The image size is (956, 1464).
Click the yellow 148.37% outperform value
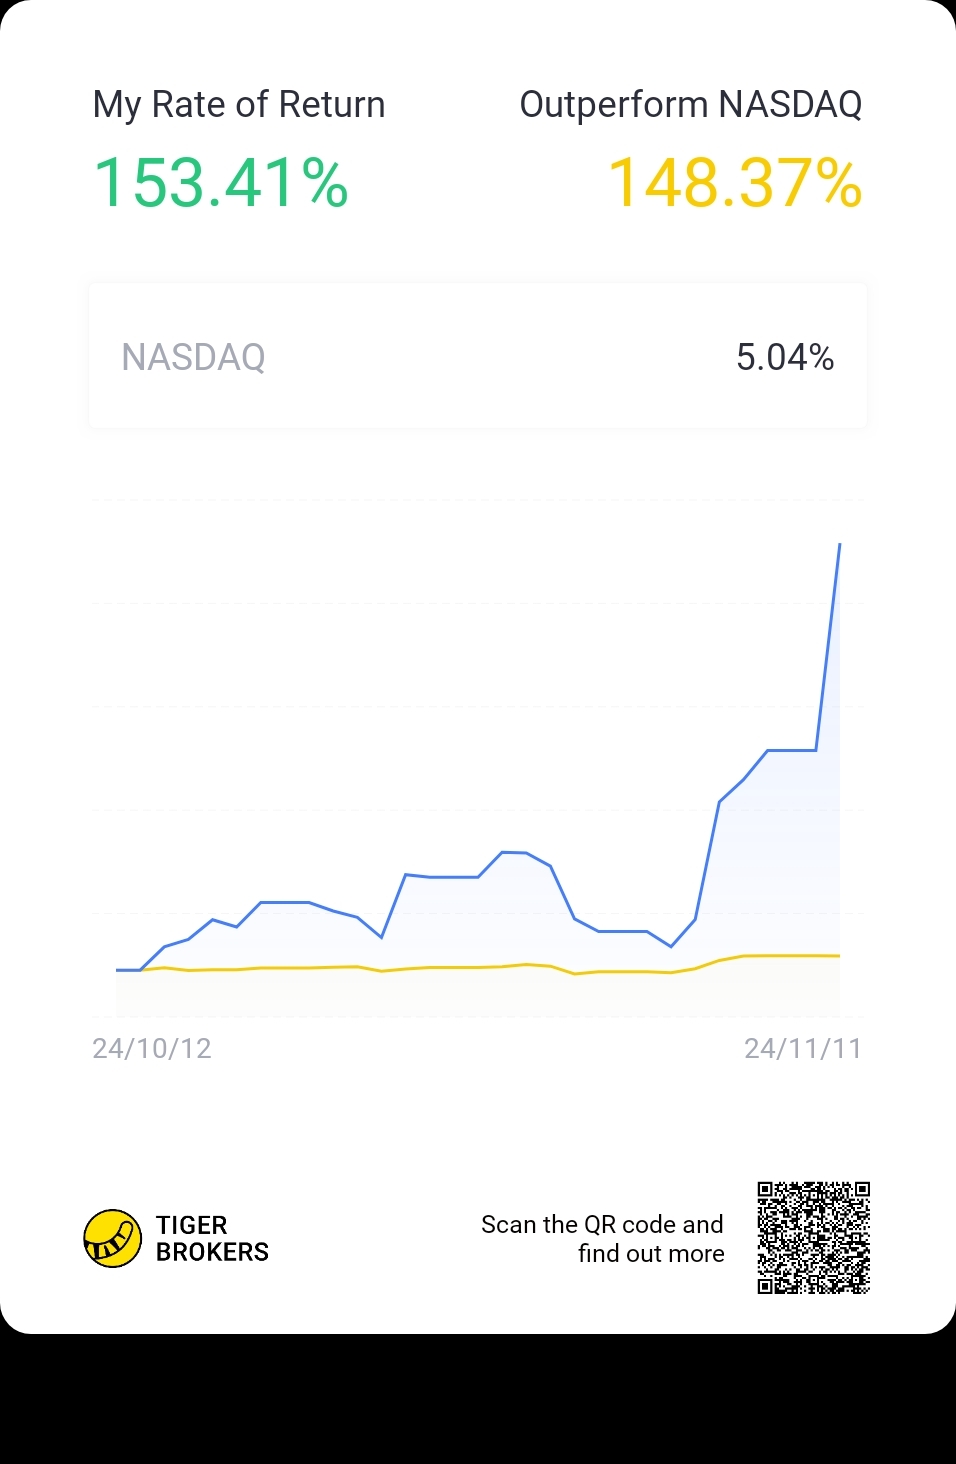point(735,184)
